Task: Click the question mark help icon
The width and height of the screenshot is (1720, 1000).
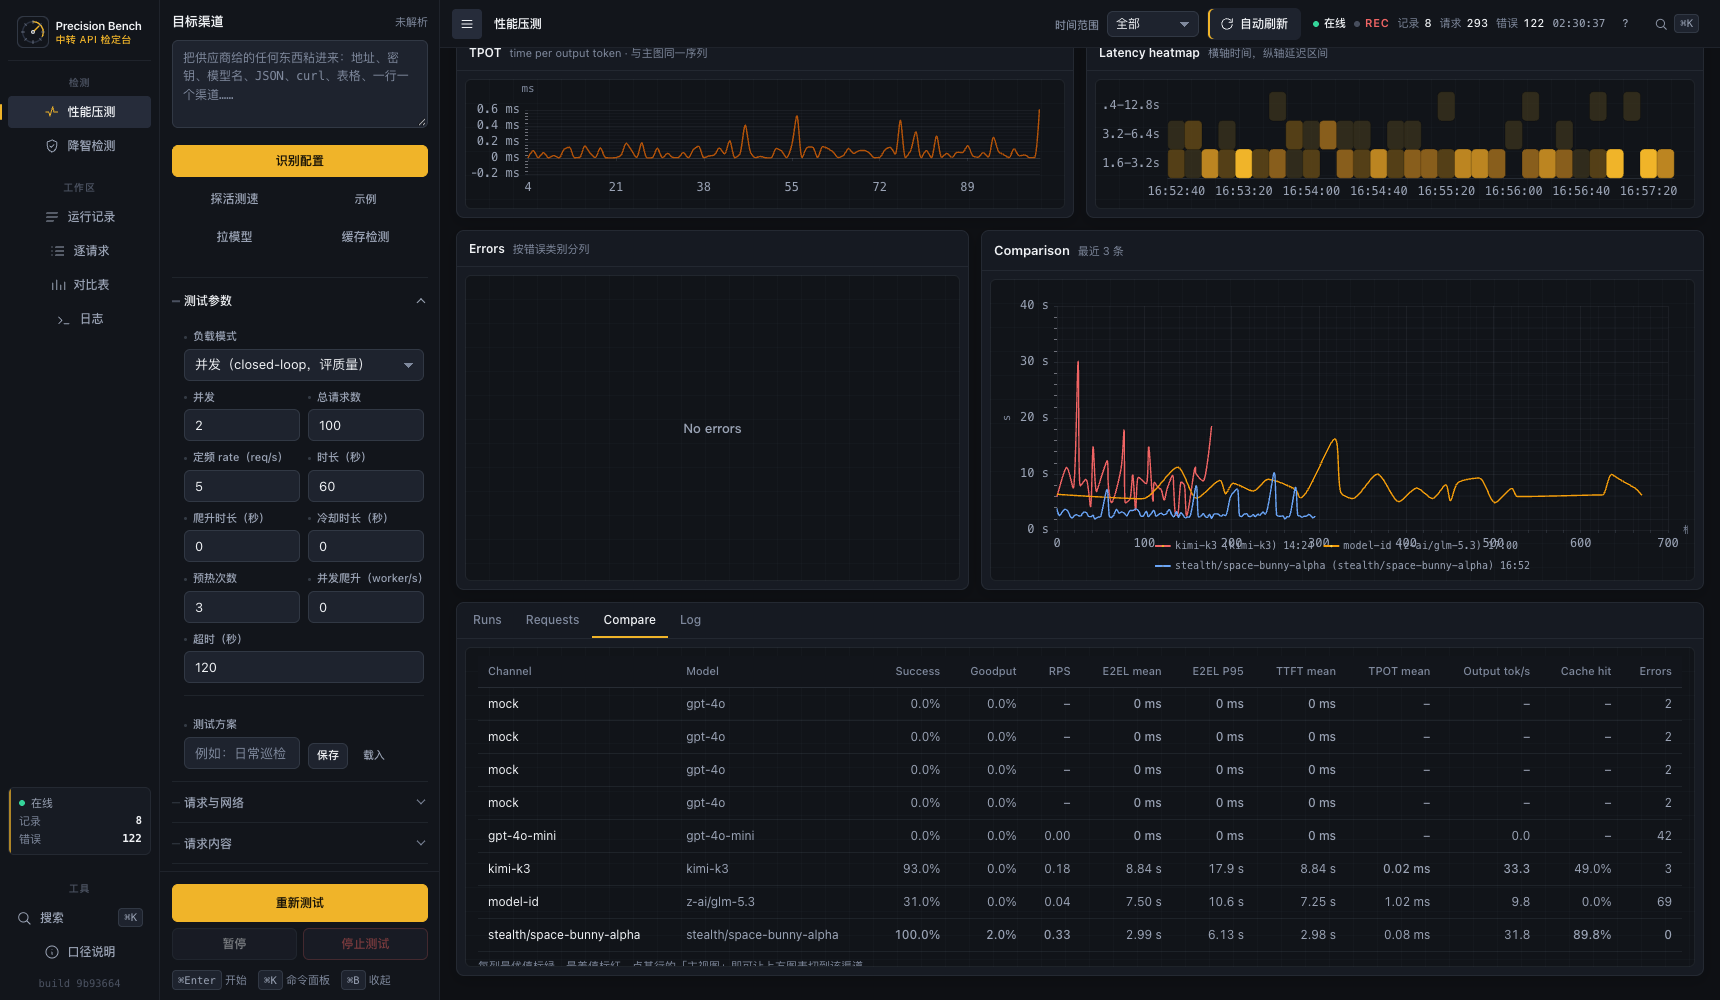Action: click(x=1625, y=23)
